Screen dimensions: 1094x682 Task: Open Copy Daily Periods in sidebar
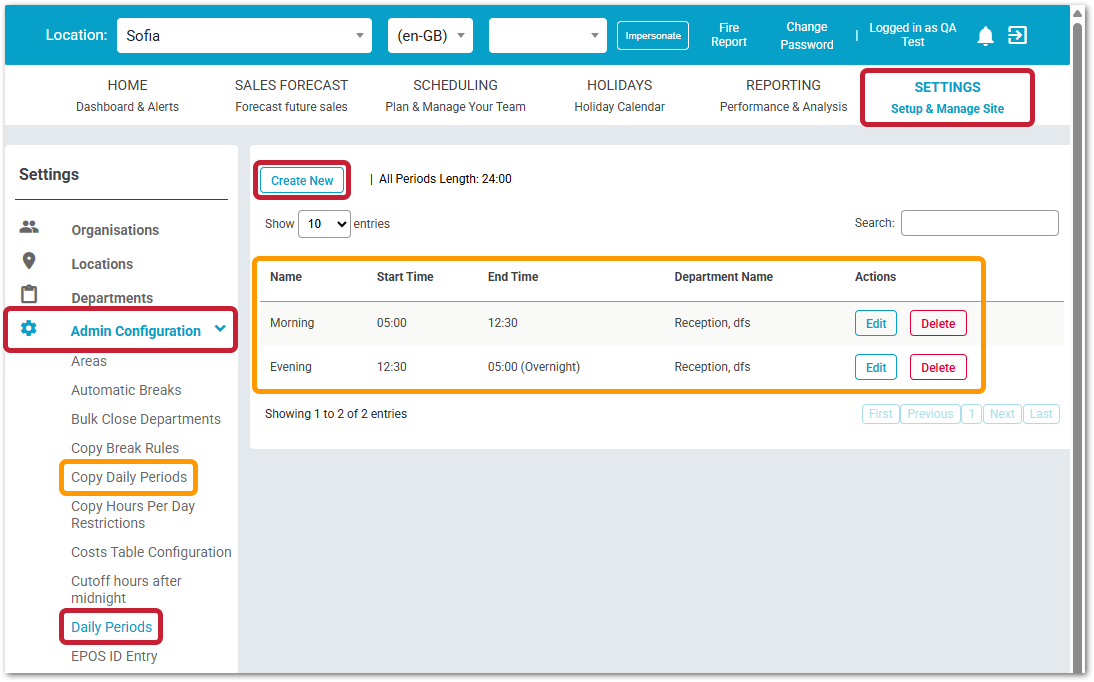tap(129, 477)
